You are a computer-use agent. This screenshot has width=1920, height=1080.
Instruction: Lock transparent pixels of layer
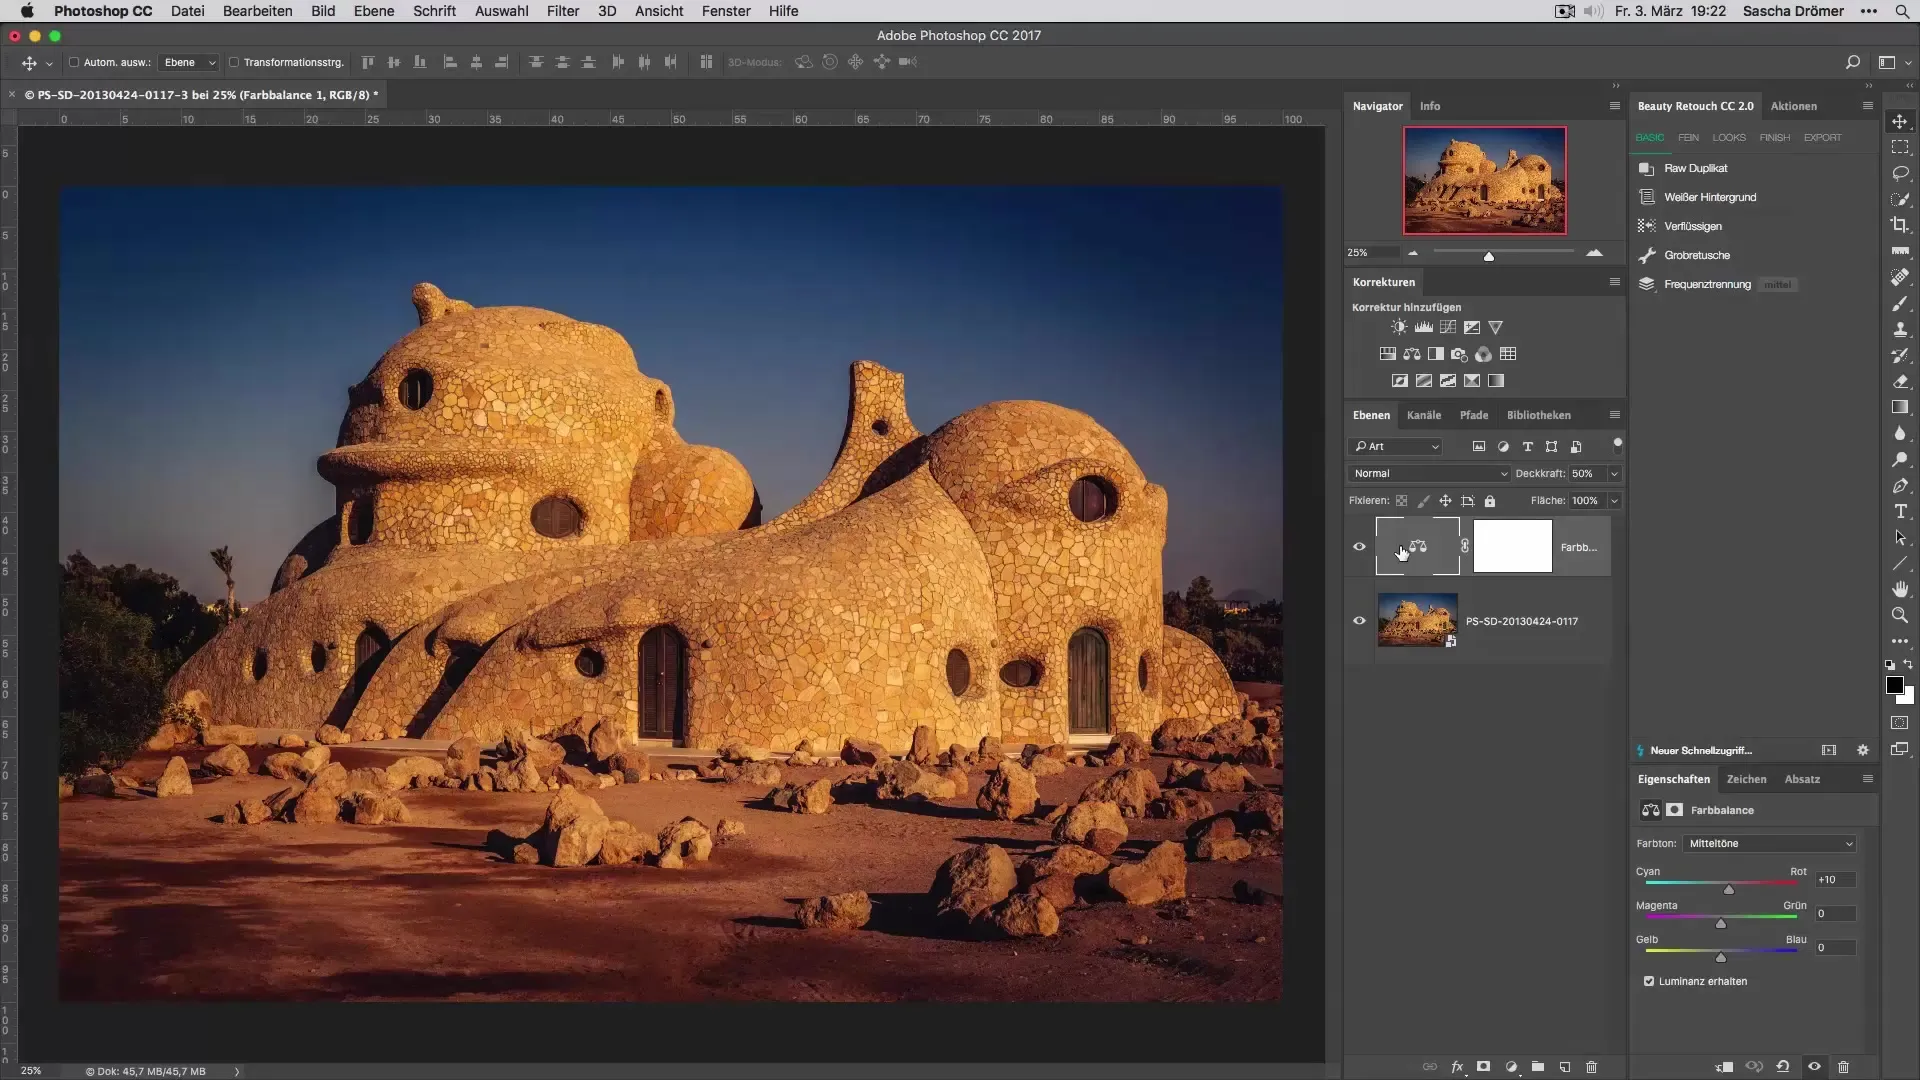1402,501
